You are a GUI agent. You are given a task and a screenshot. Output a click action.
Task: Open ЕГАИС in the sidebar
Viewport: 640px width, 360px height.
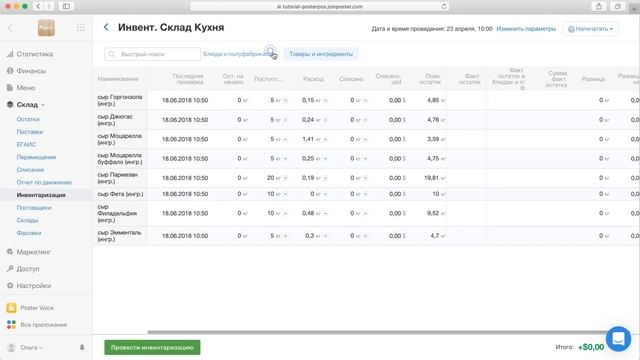[x=26, y=144]
